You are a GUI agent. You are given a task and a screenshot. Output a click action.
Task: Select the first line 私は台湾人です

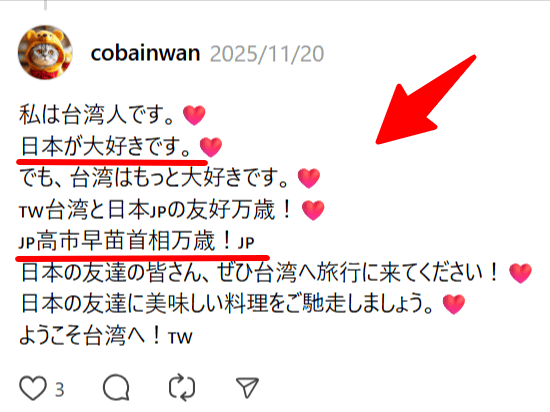96,115
